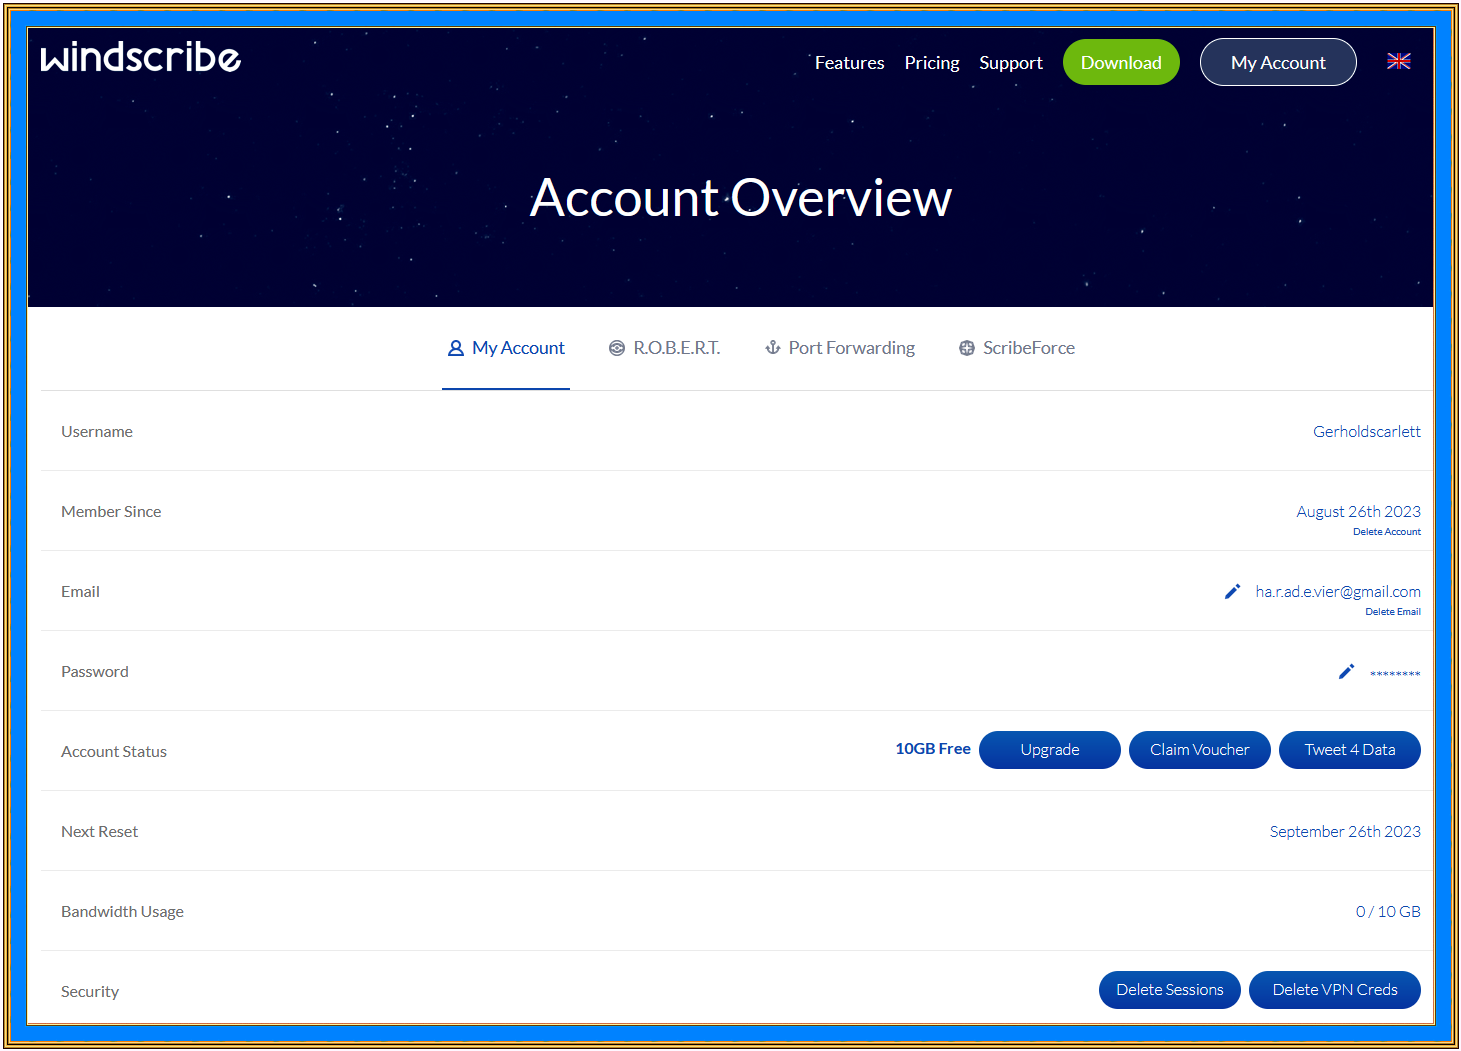This screenshot has height=1051, width=1461.
Task: Click the Upgrade button
Action: [x=1050, y=750]
